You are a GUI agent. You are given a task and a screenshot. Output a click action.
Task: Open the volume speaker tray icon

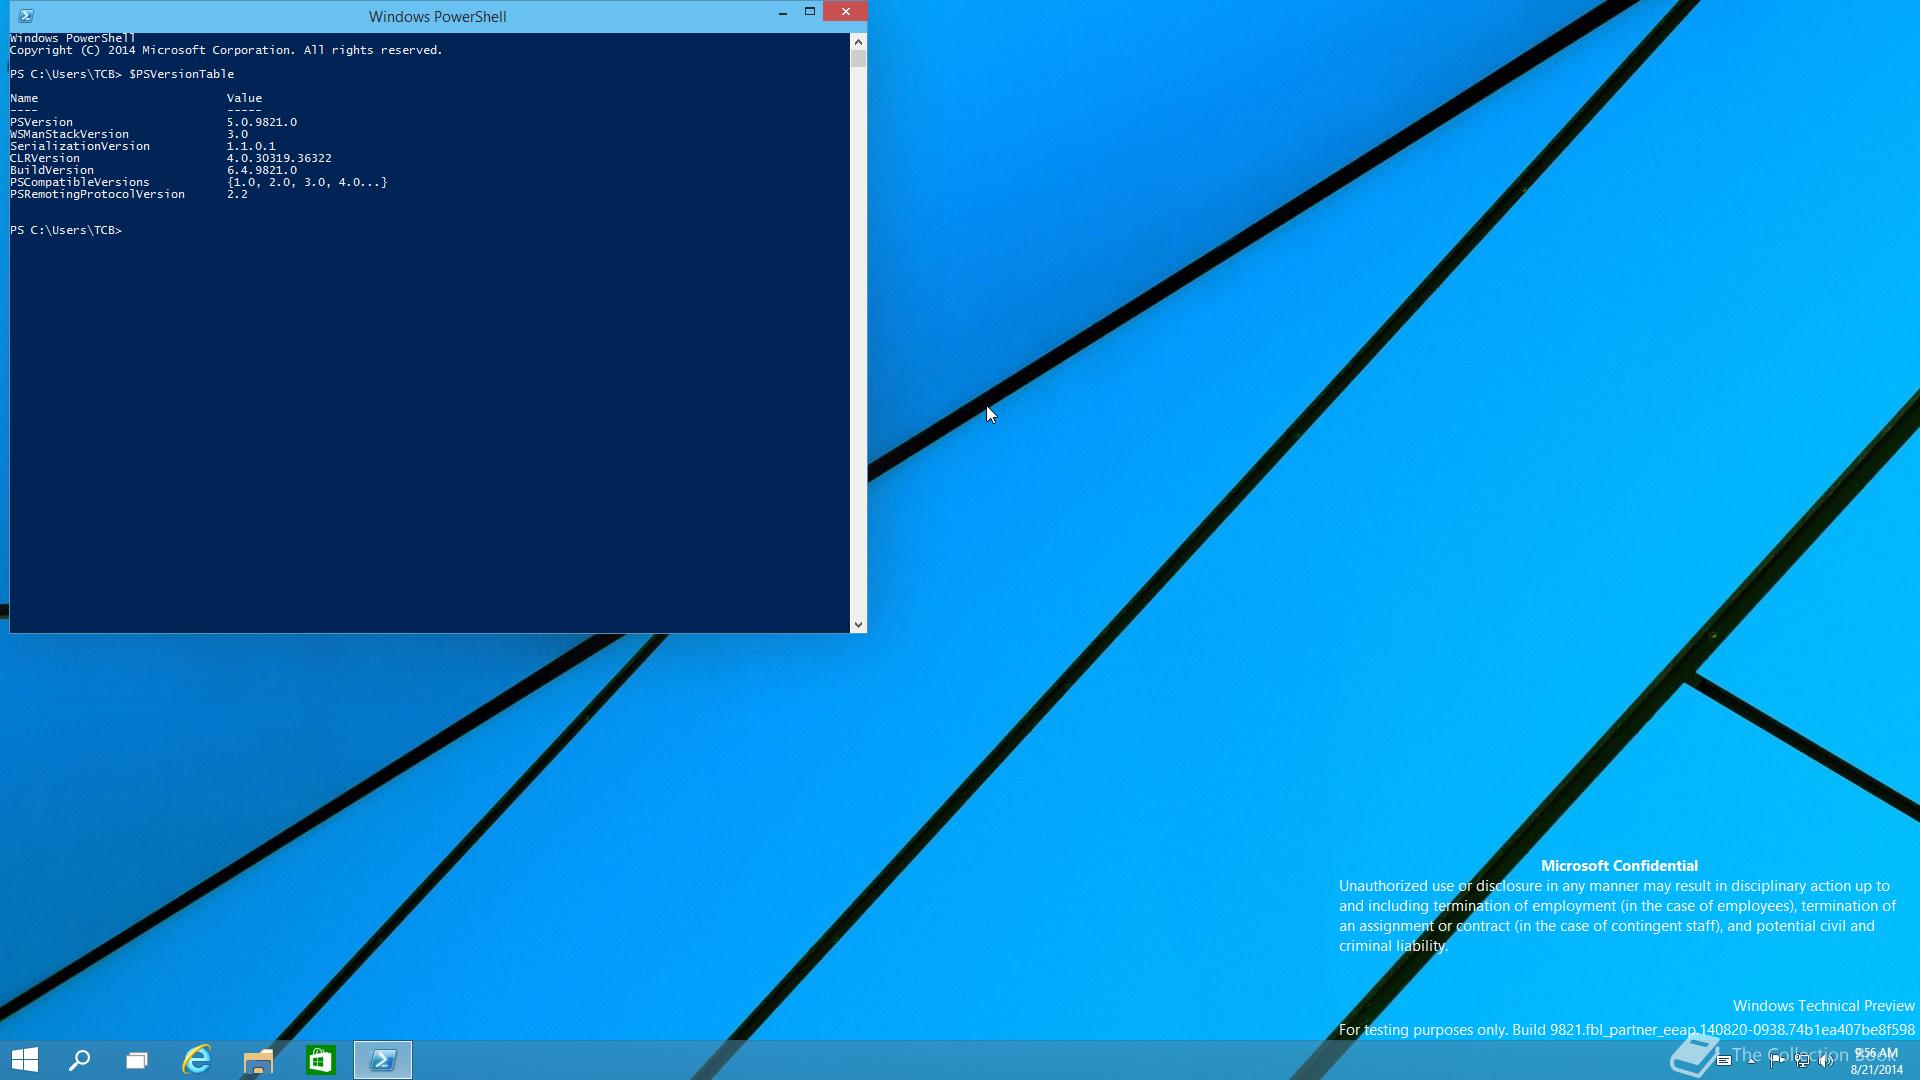coord(1826,1060)
